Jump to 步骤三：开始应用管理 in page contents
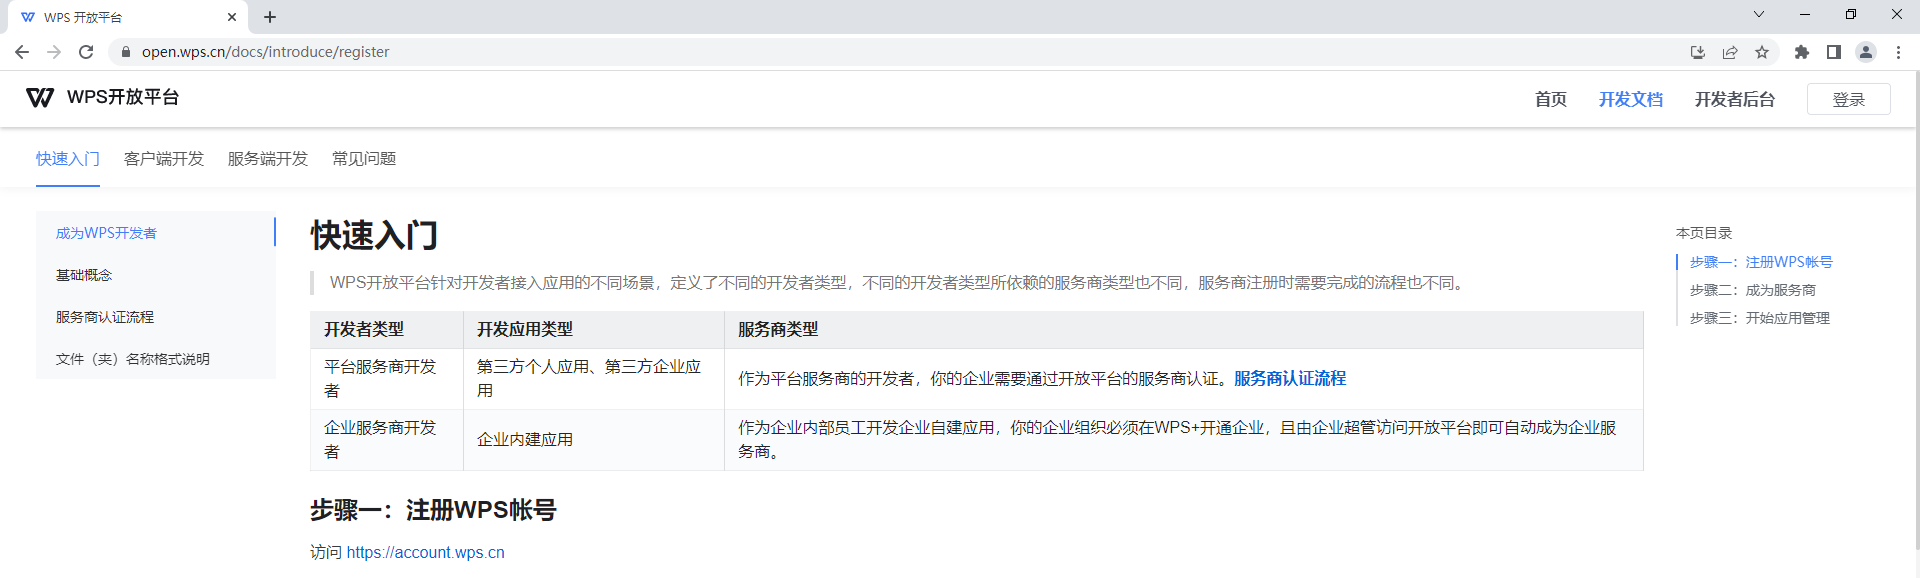1920x578 pixels. 1760,318
